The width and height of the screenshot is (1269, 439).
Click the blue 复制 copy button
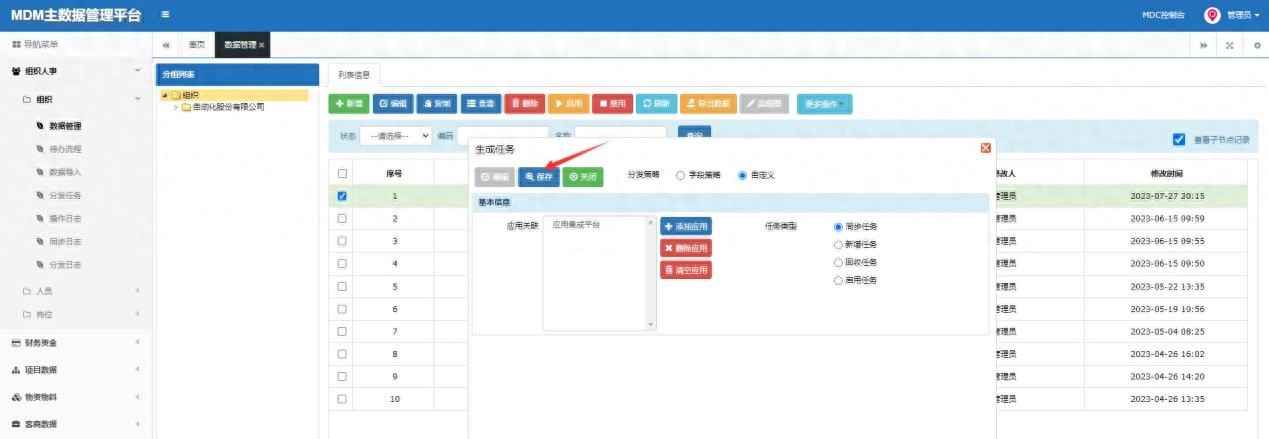click(x=436, y=103)
